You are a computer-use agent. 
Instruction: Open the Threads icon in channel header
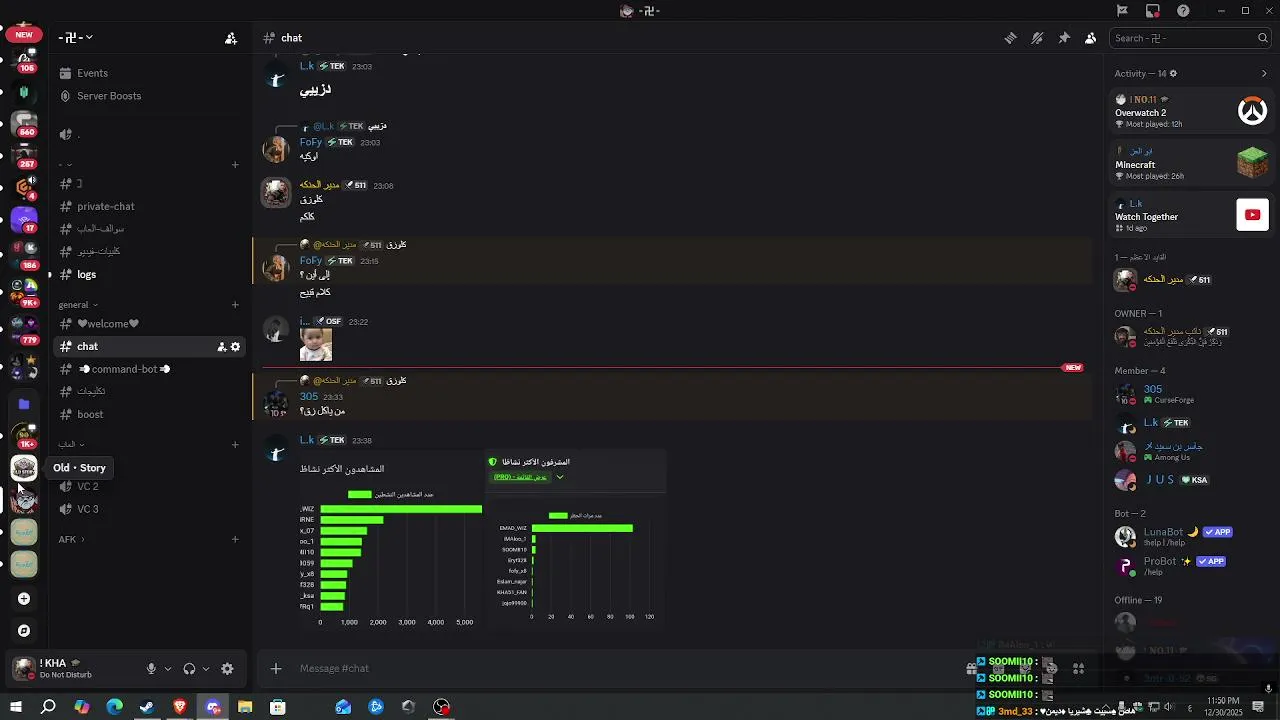(1011, 38)
